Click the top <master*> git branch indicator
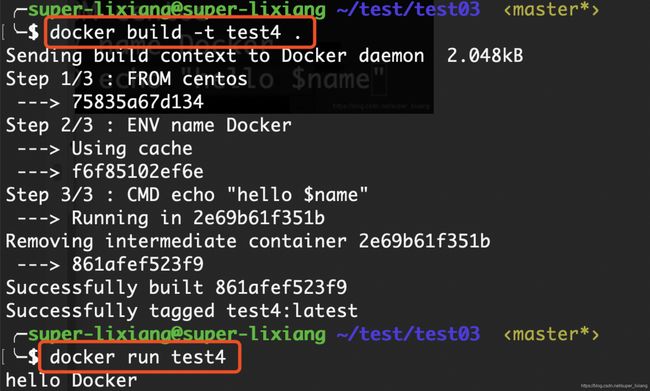The height and width of the screenshot is (391, 650). coord(551,9)
